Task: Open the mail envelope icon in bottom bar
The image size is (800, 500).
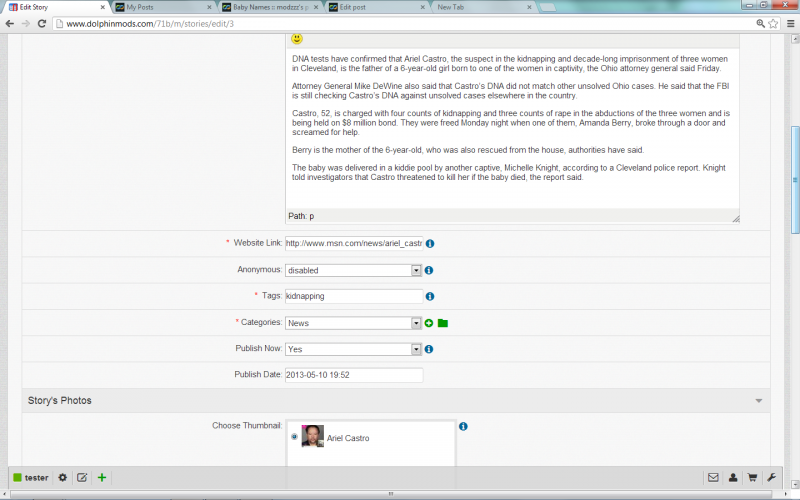Action: coord(713,478)
